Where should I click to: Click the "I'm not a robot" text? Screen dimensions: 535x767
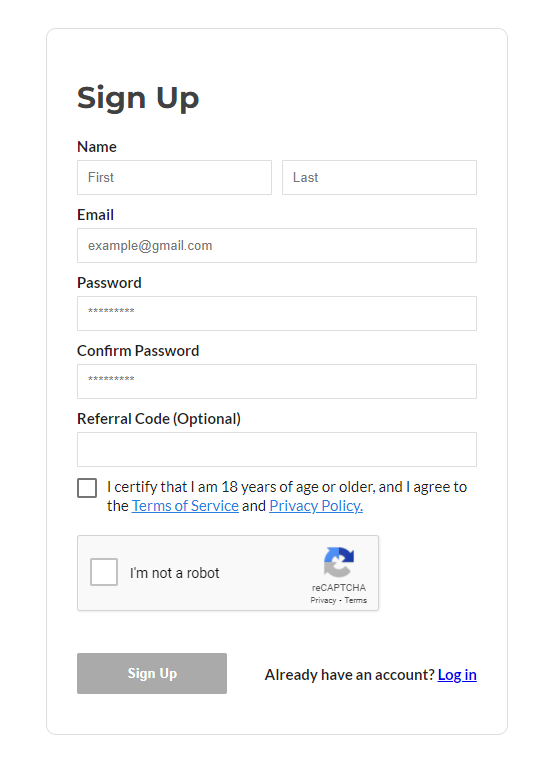(x=175, y=573)
